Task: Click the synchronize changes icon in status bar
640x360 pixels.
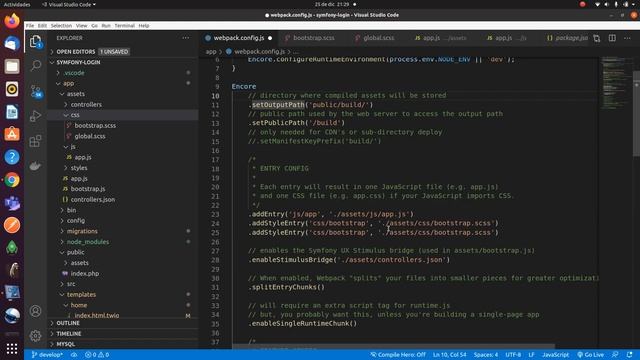Action: (74, 355)
